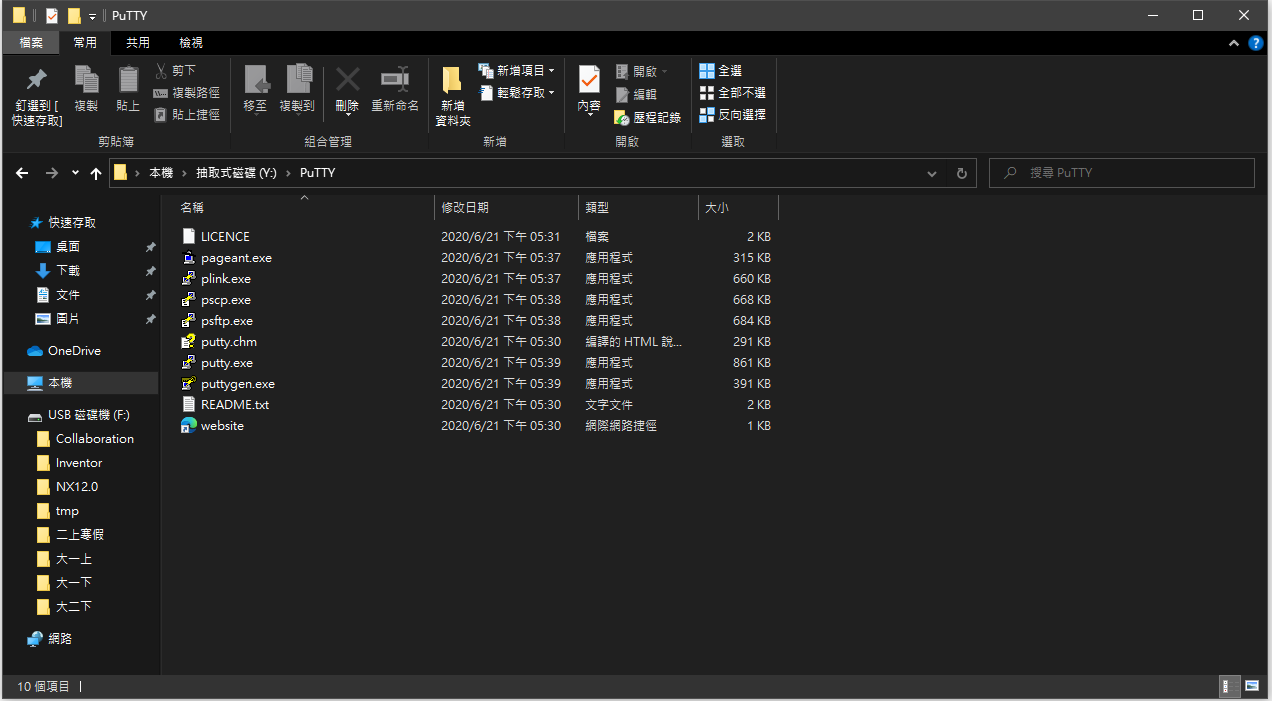The height and width of the screenshot is (701, 1272).
Task: Open the recent locations dropdown arrow
Action: coord(75,173)
